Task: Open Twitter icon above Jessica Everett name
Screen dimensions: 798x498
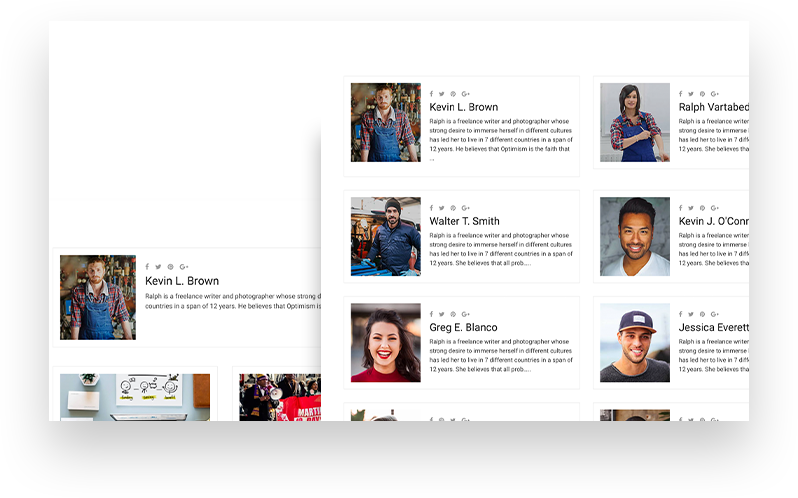Action: tap(690, 314)
